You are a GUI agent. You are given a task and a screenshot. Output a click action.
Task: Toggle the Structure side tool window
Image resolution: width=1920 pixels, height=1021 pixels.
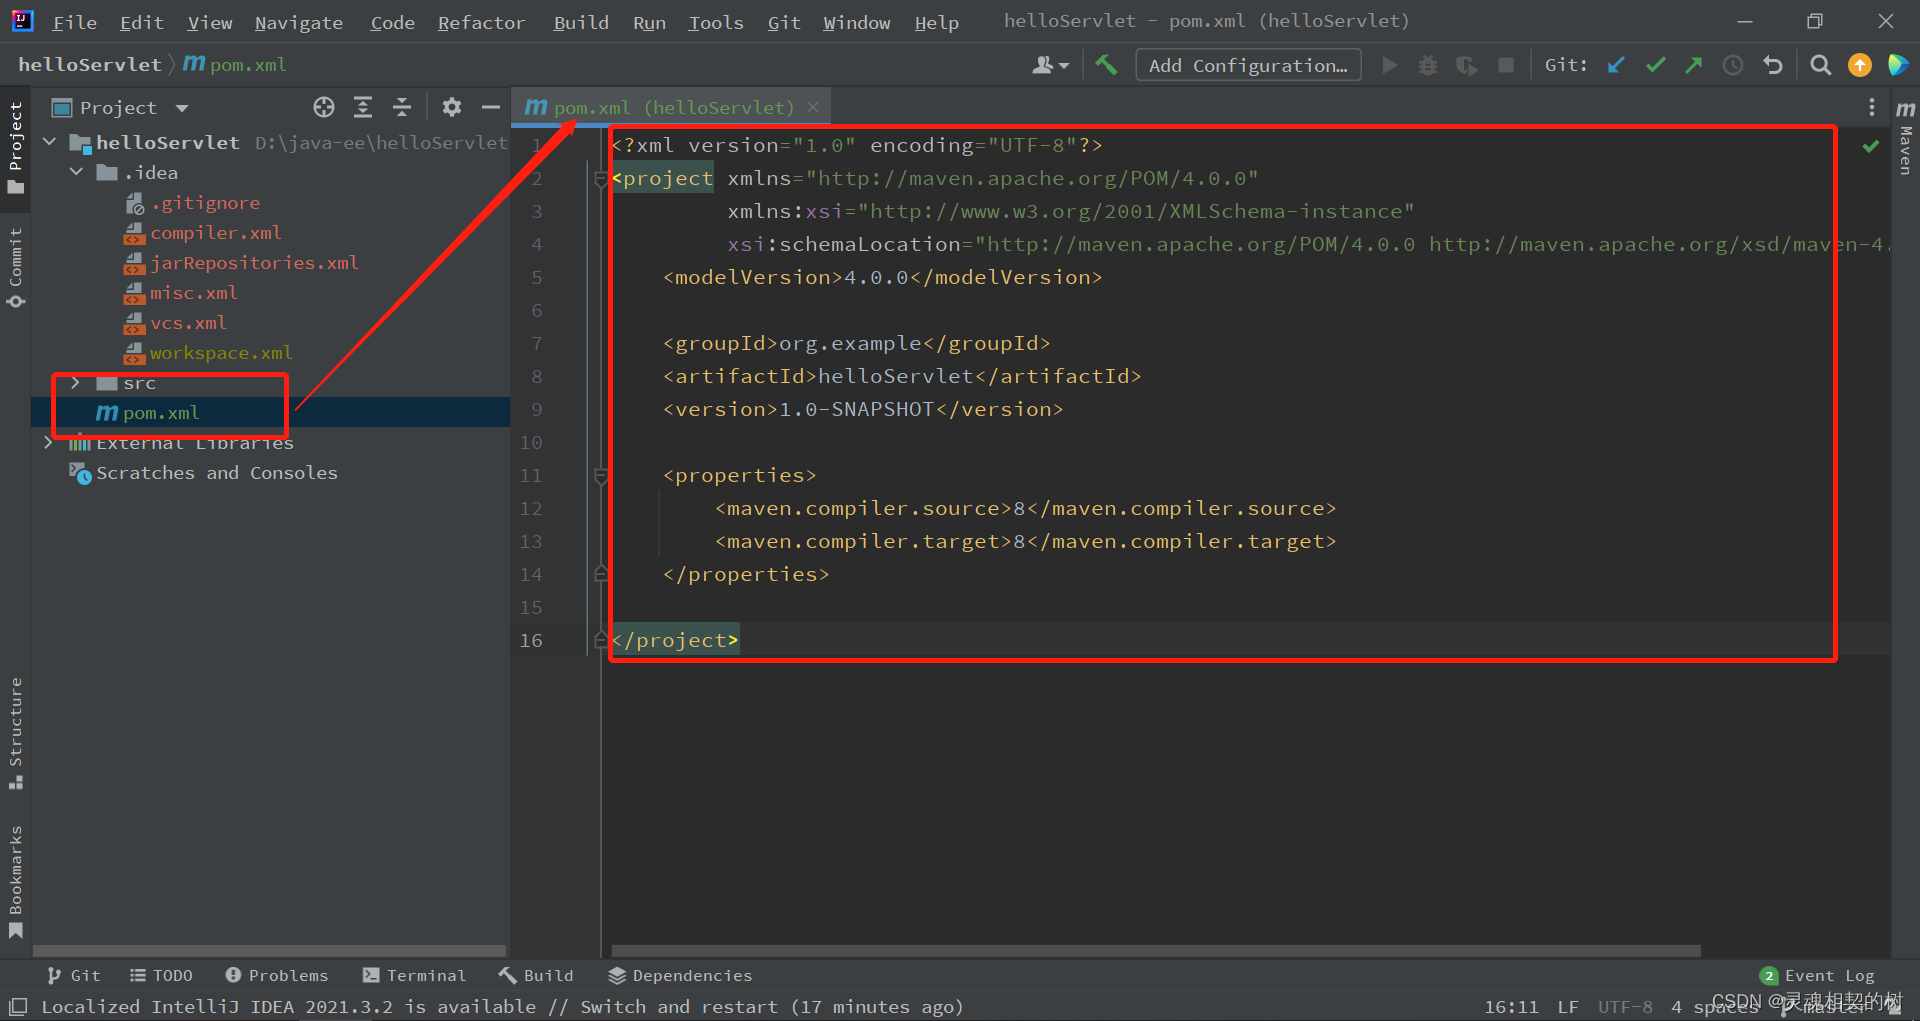[15, 733]
